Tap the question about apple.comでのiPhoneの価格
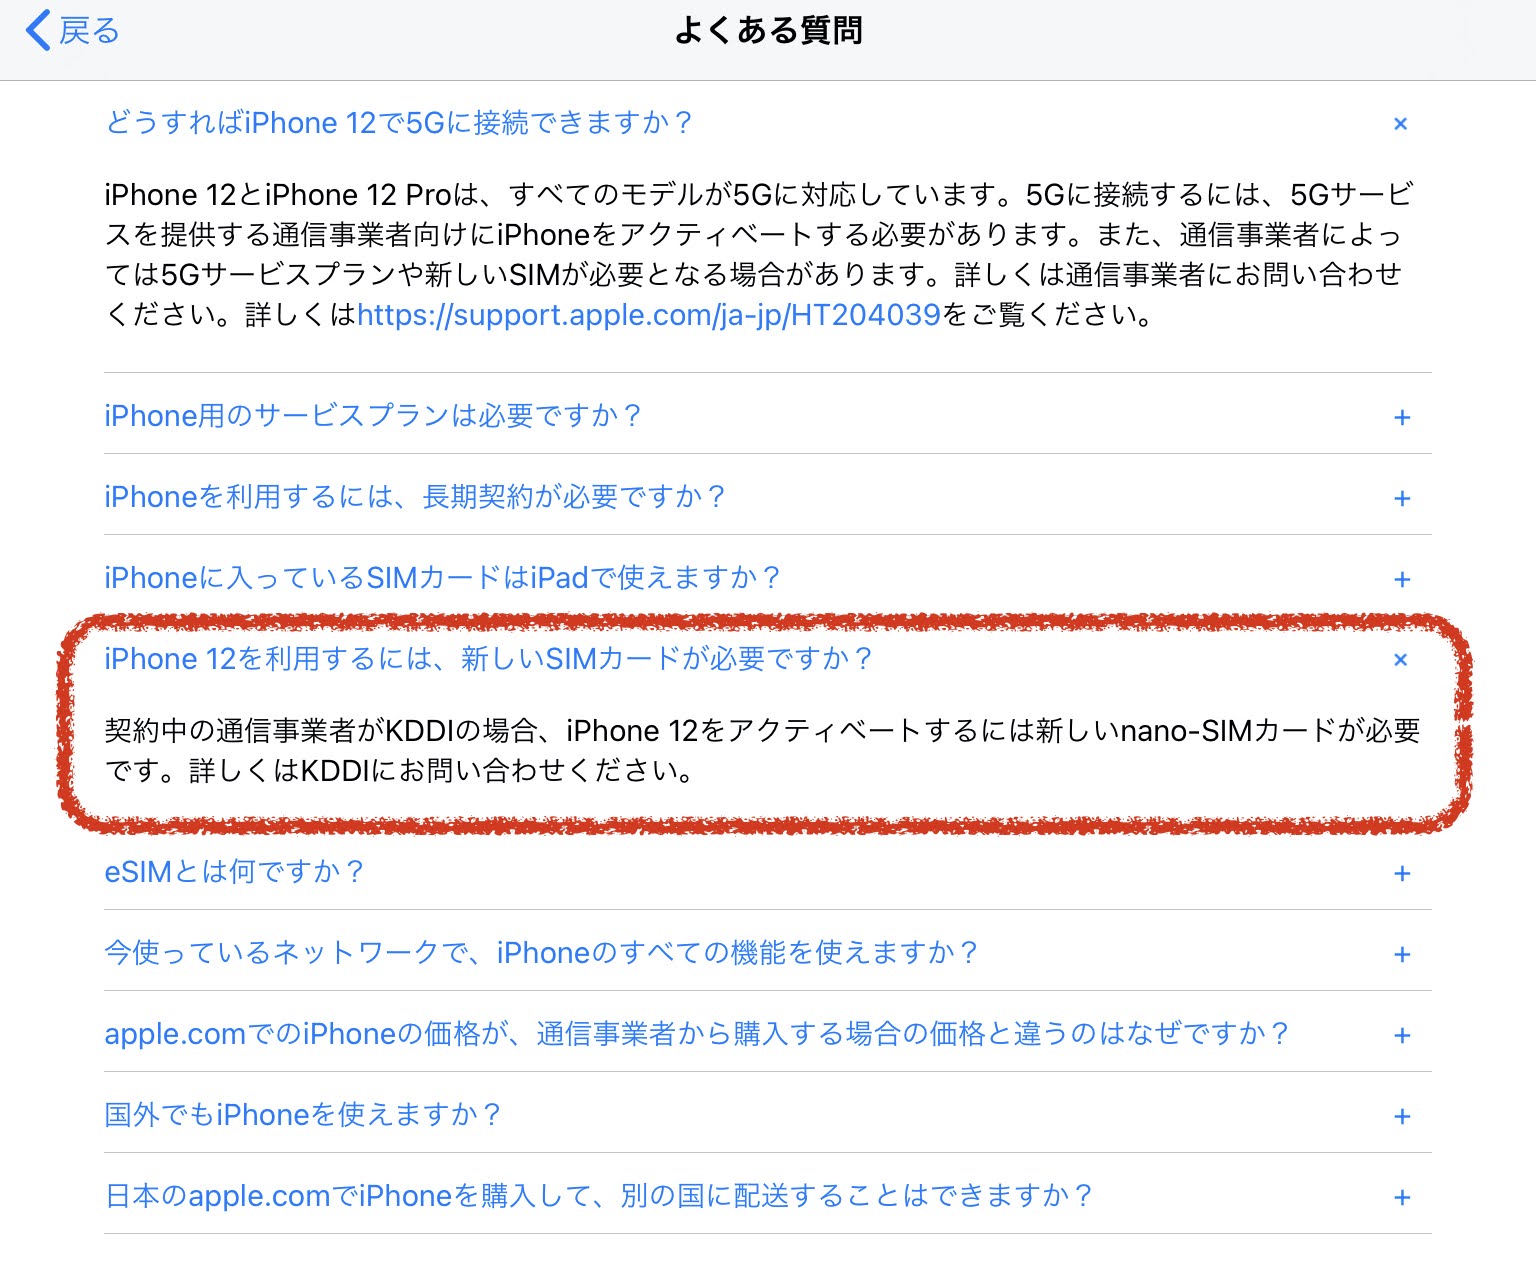 (x=697, y=1034)
